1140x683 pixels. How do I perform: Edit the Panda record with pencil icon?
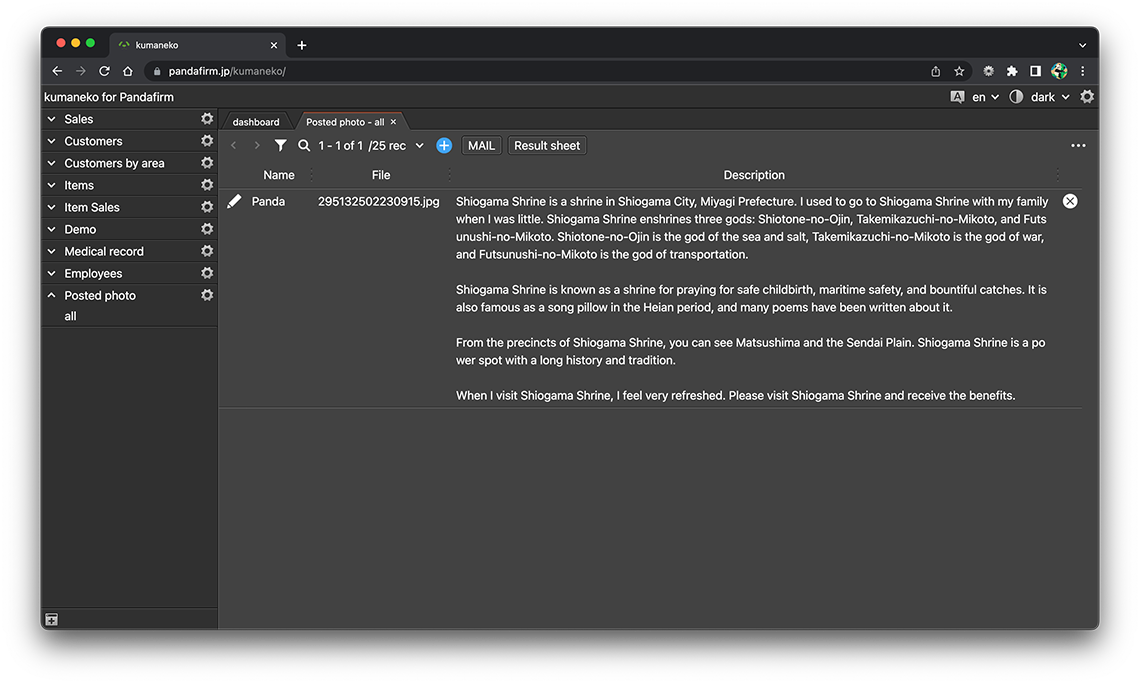(234, 202)
